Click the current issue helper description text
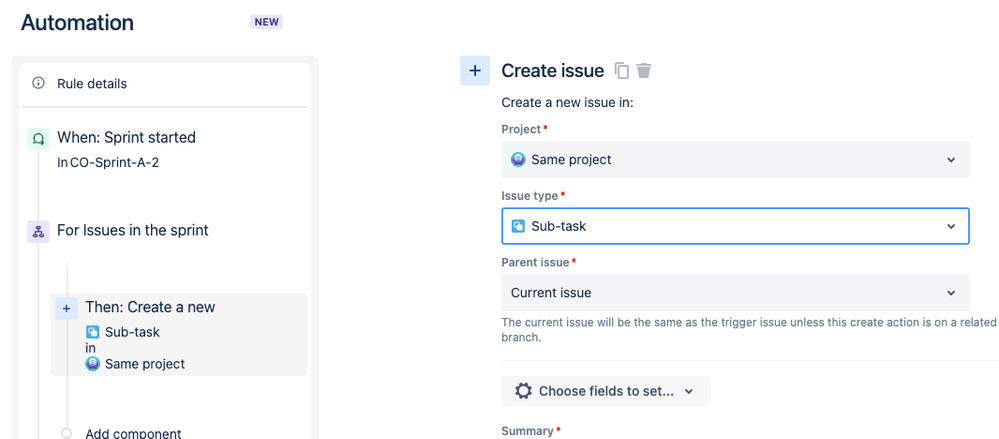Screen dimensions: 999x439 tap(750, 330)
